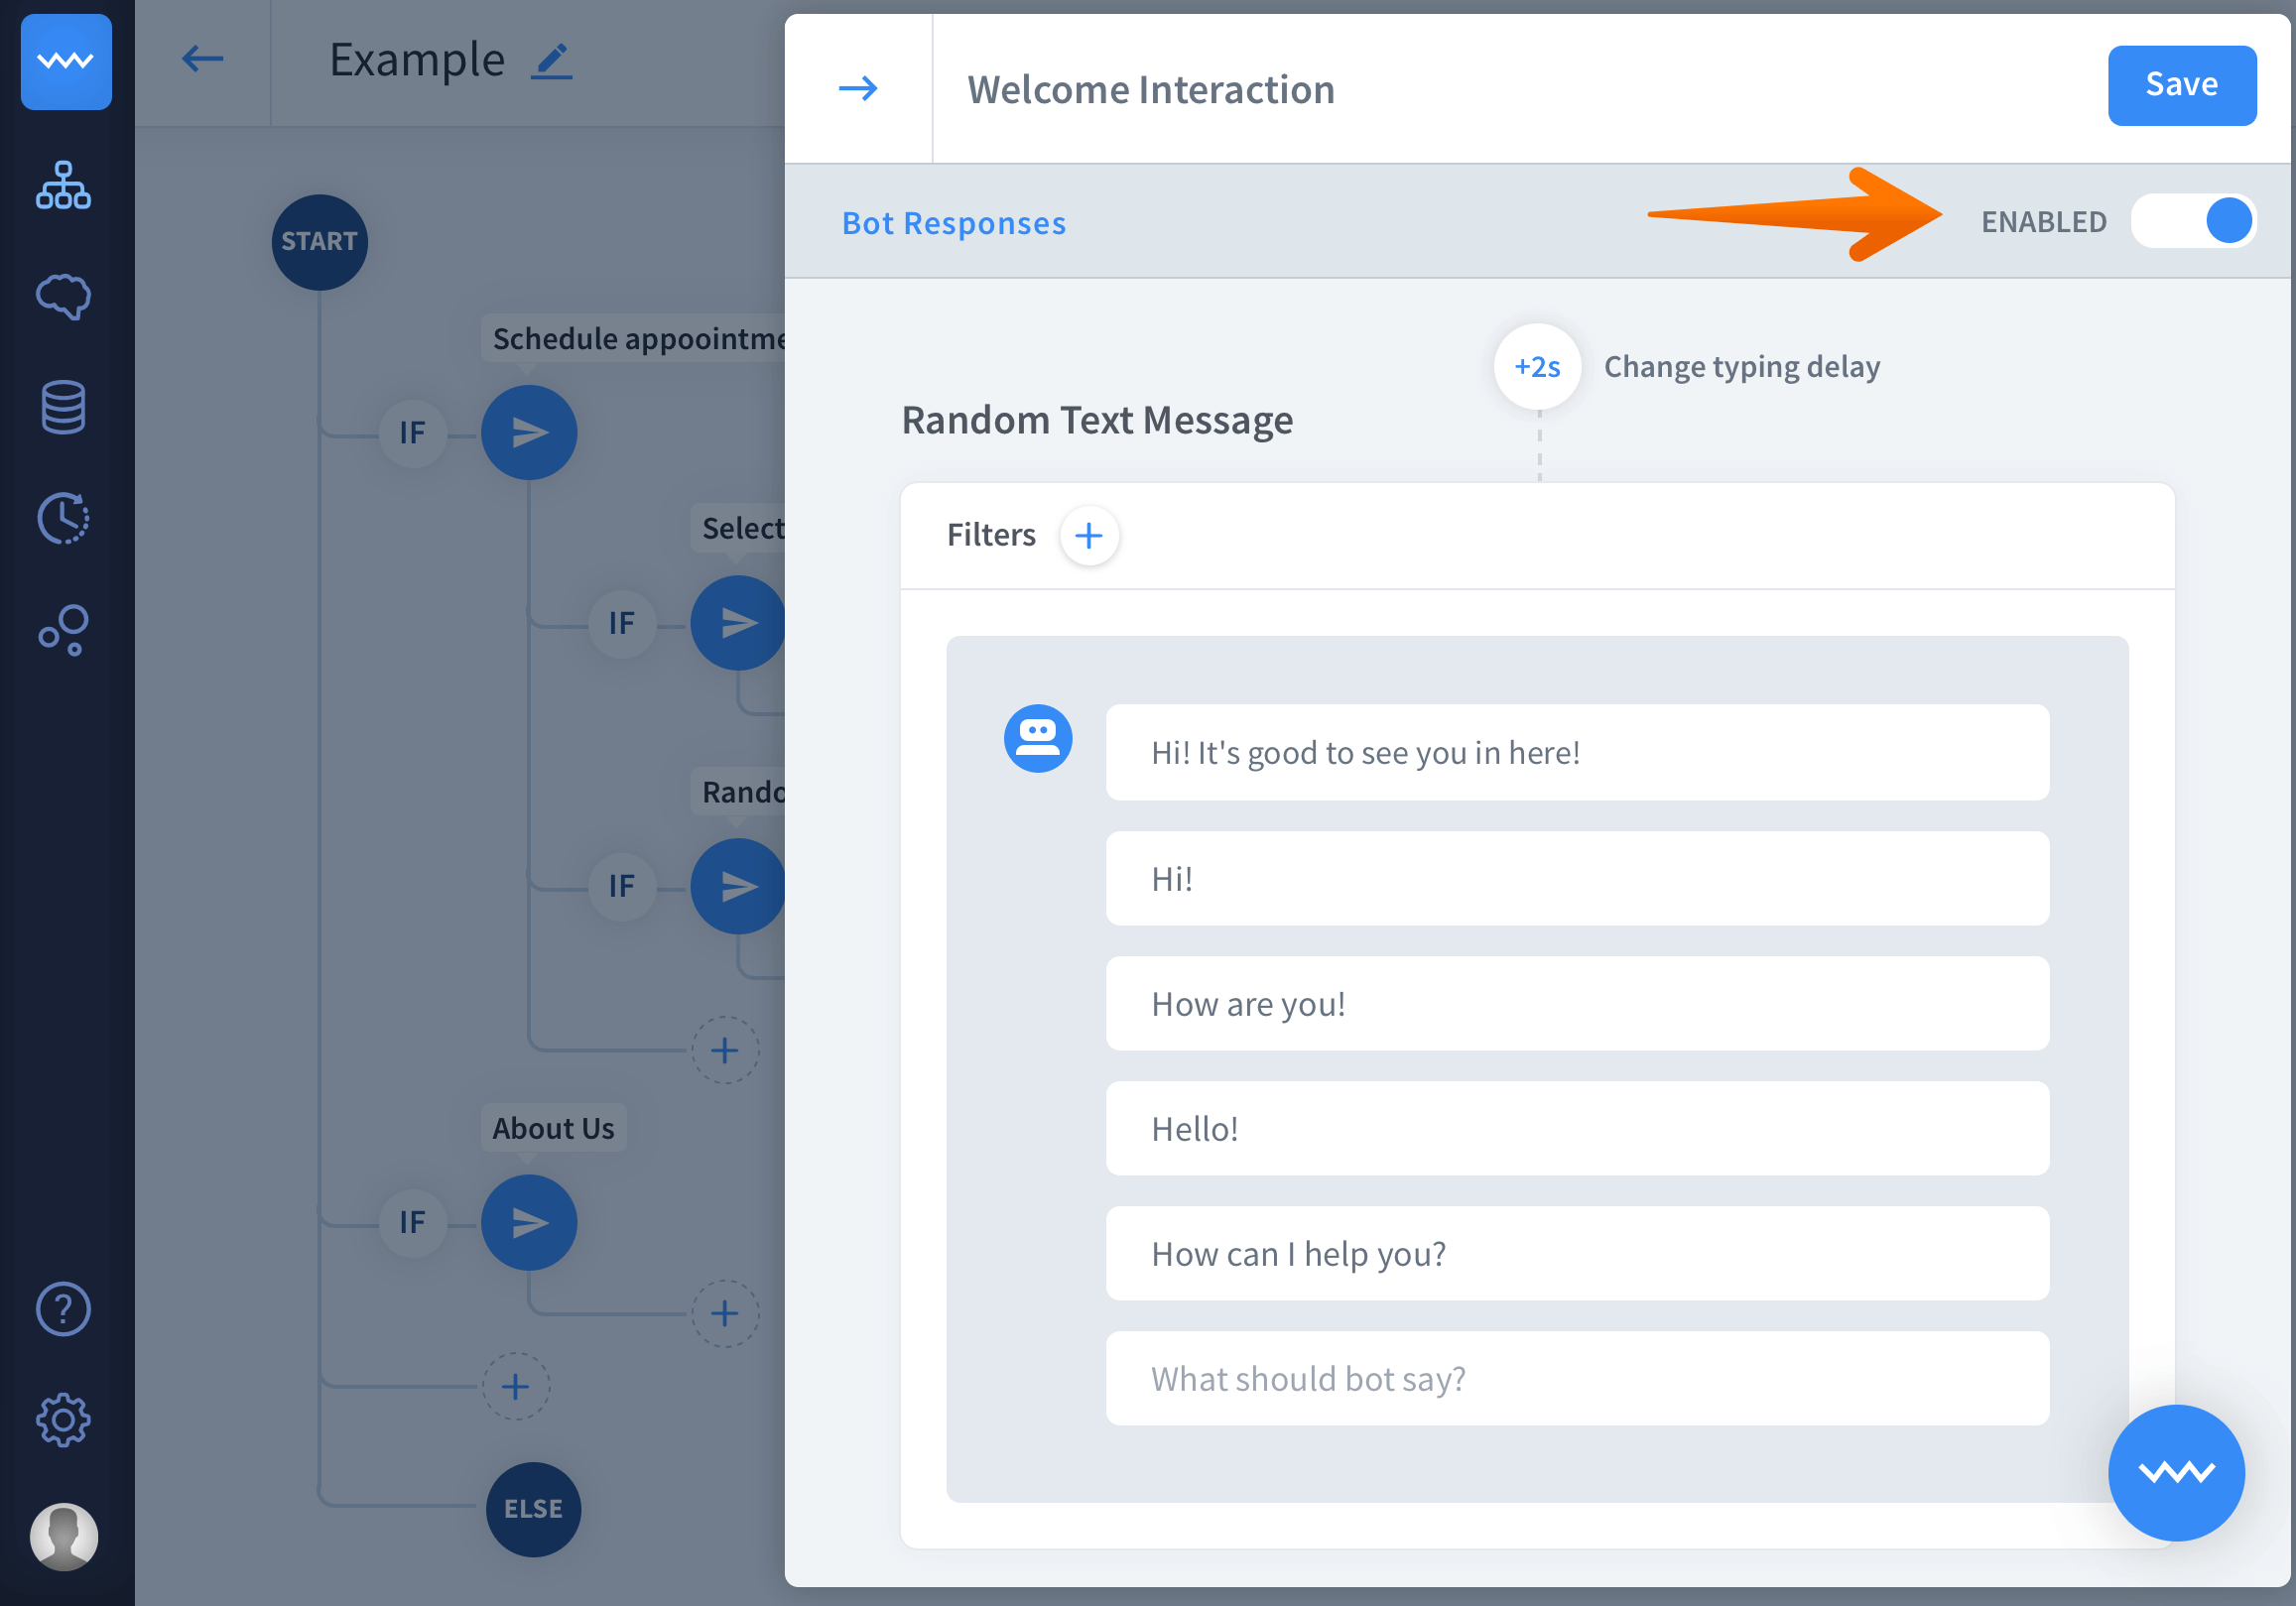Click the +2s typing delay bubble
The width and height of the screenshot is (2296, 1606).
point(1536,367)
